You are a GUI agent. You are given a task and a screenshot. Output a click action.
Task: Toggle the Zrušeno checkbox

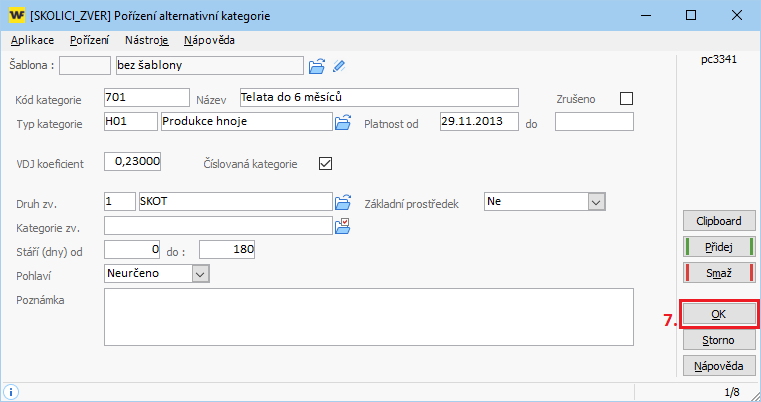[x=627, y=98]
